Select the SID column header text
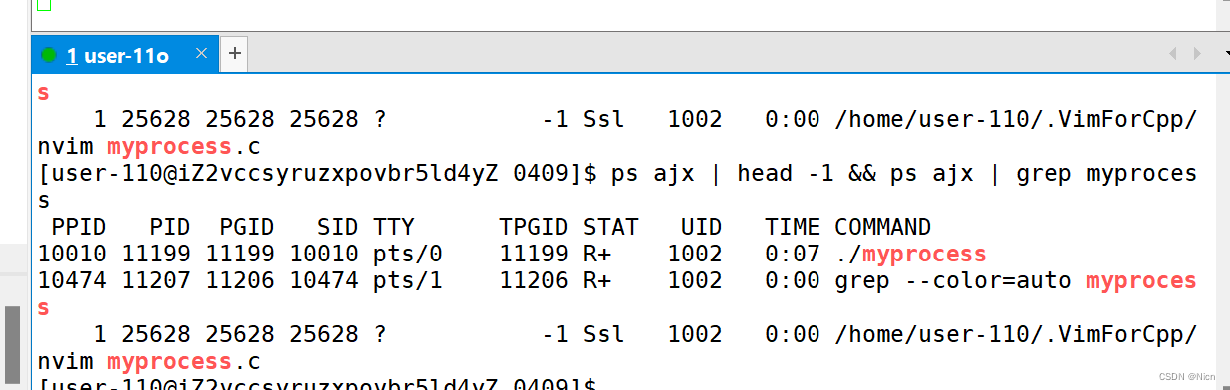 [337, 227]
